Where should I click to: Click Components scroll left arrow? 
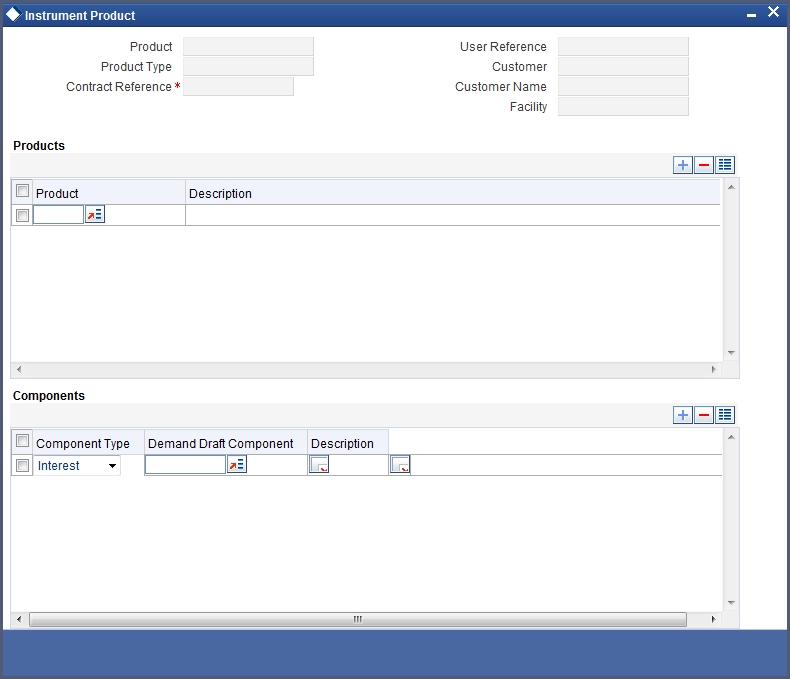coord(19,619)
